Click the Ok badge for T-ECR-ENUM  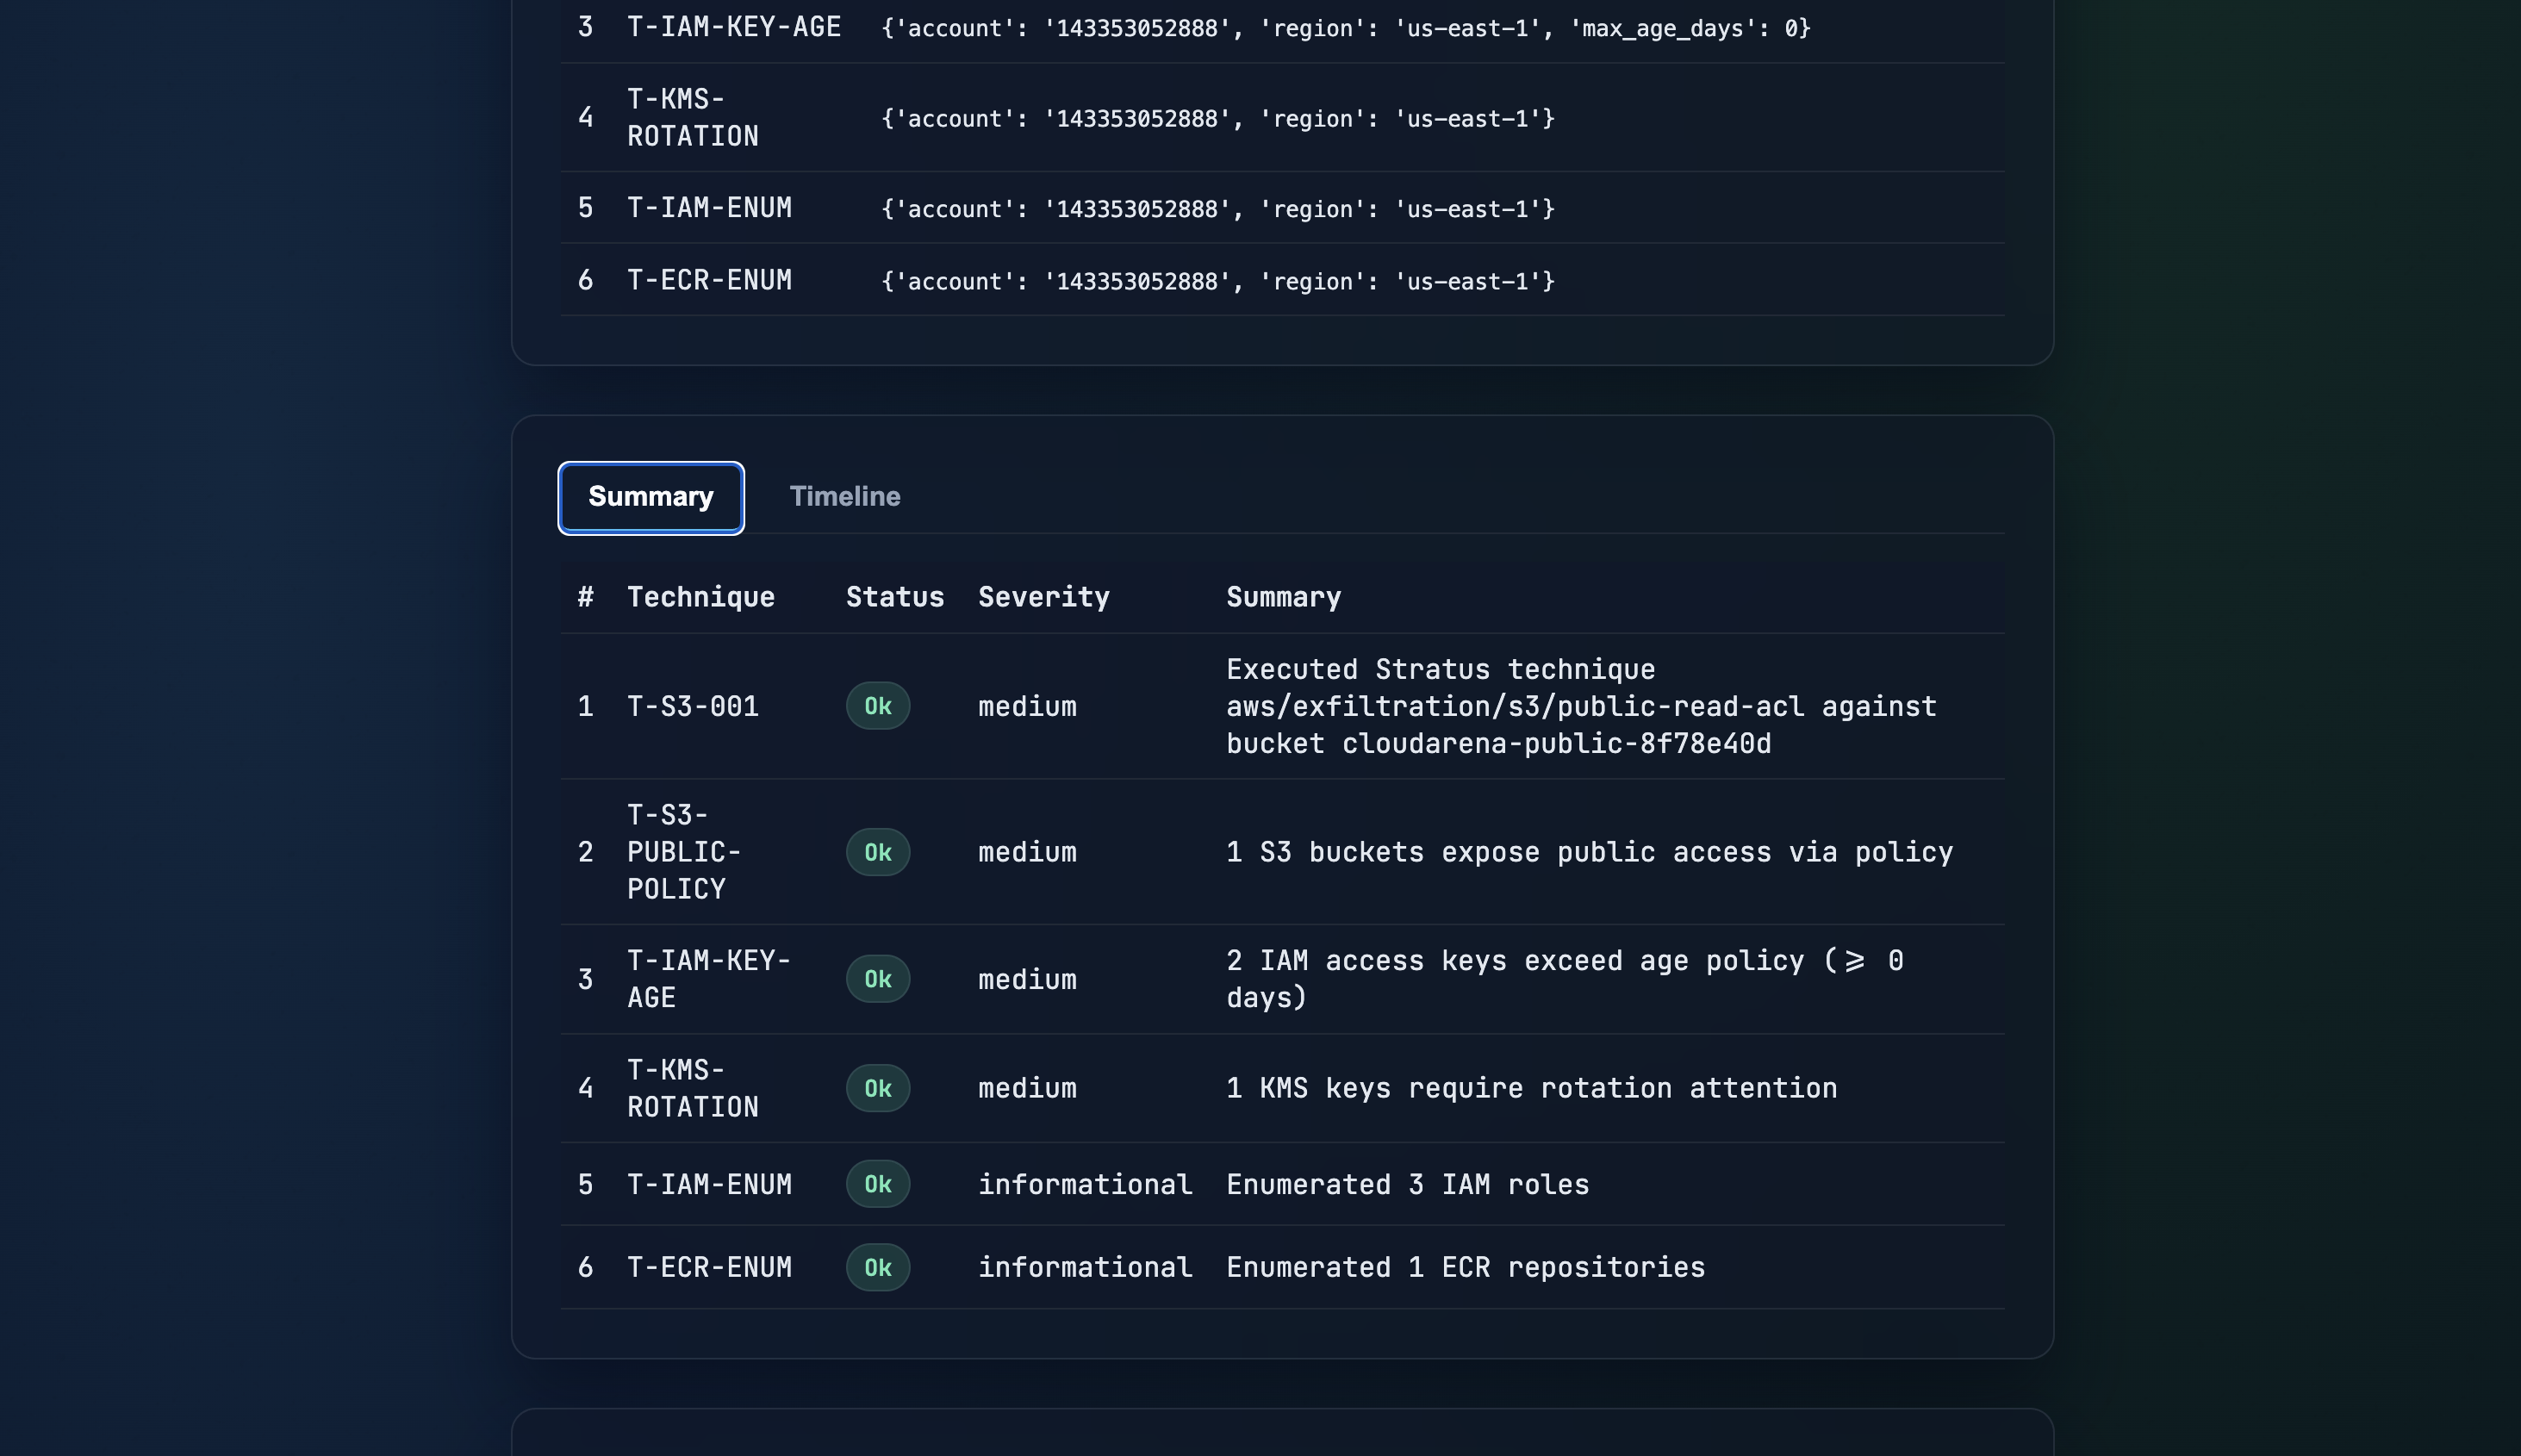pos(877,1267)
